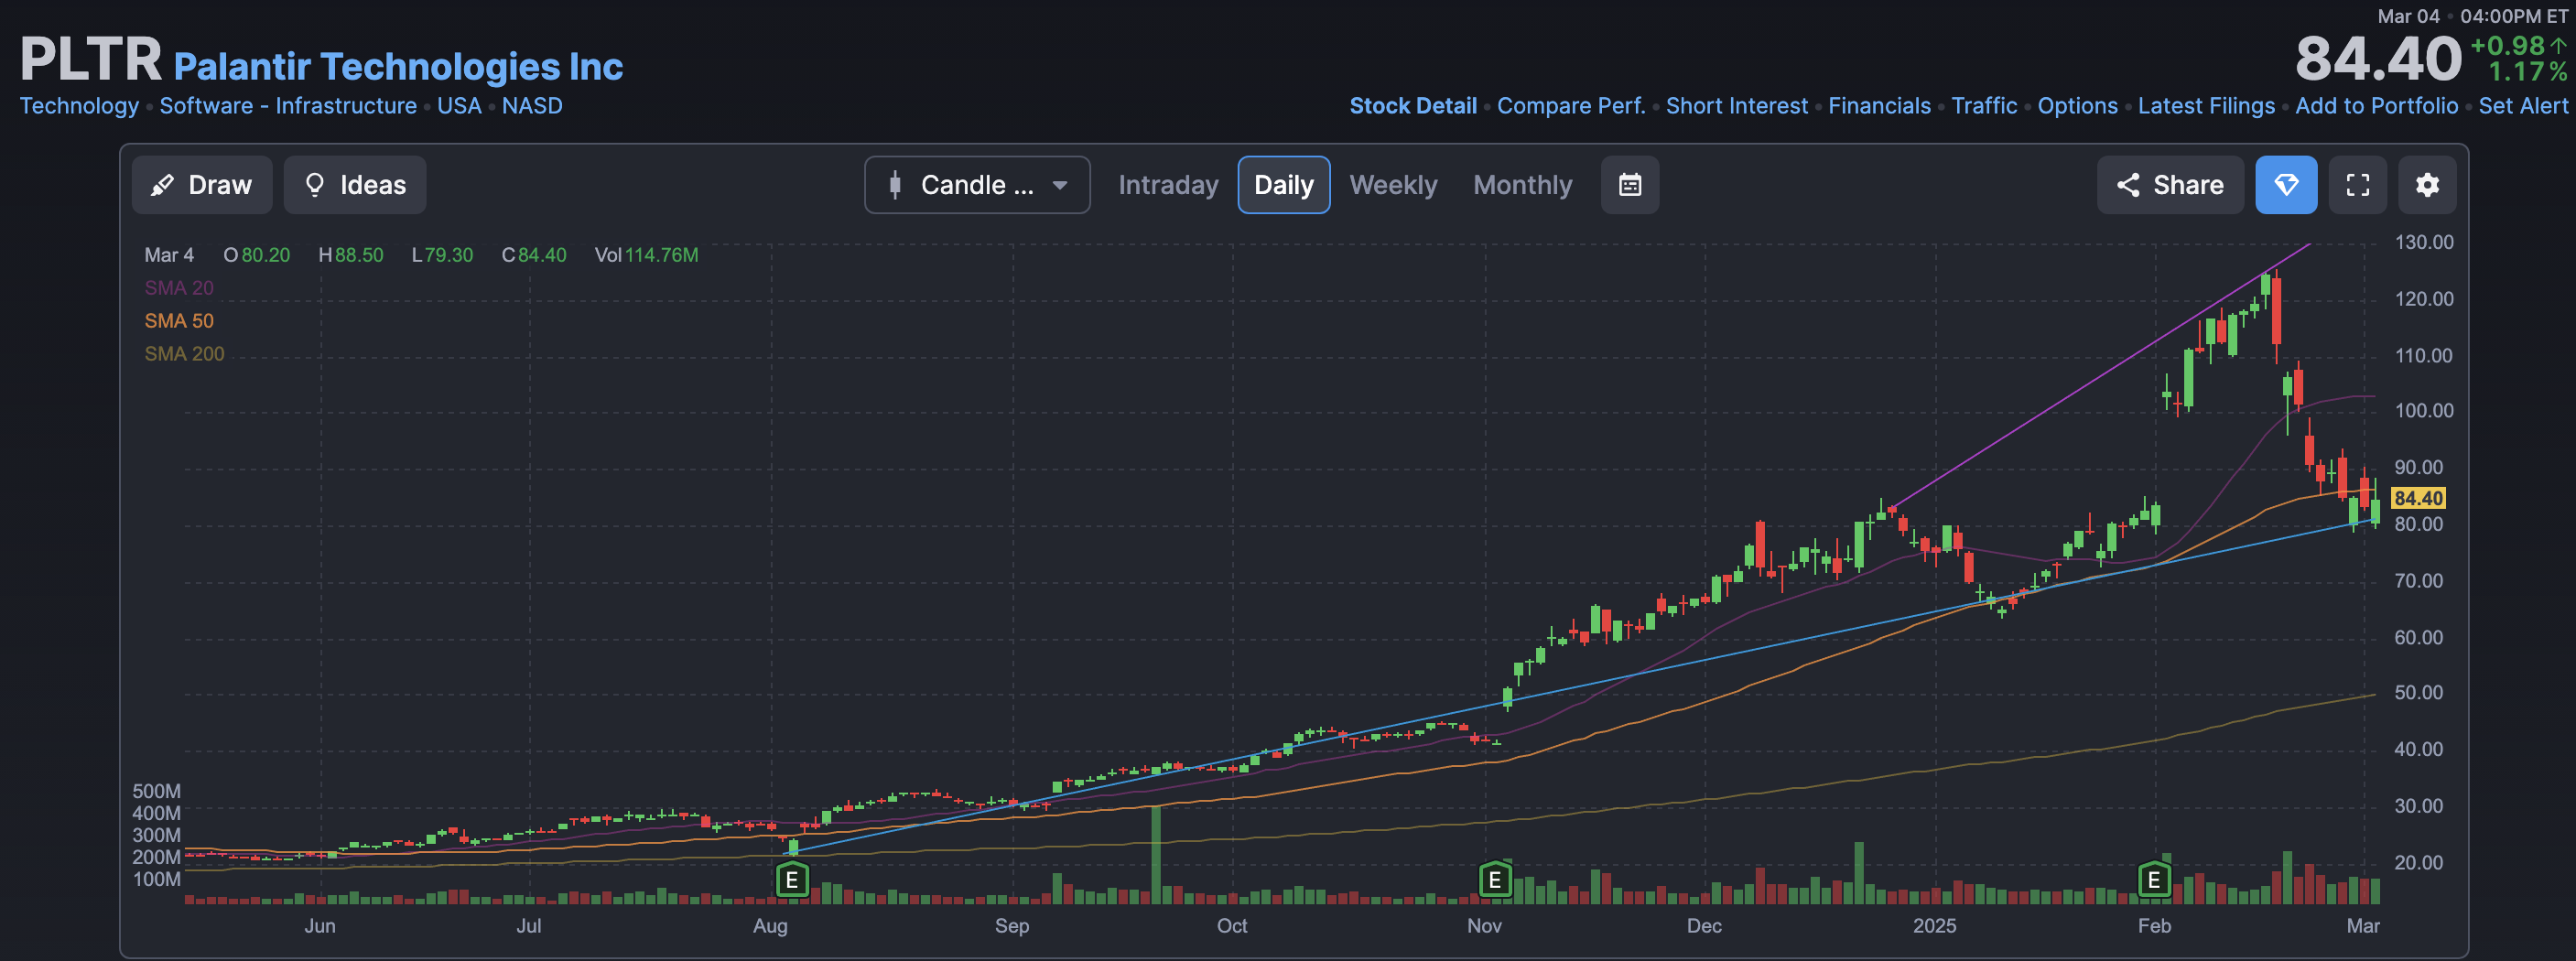Open the Draw tool
Screen dimensions: 2576x961
tap(201, 185)
